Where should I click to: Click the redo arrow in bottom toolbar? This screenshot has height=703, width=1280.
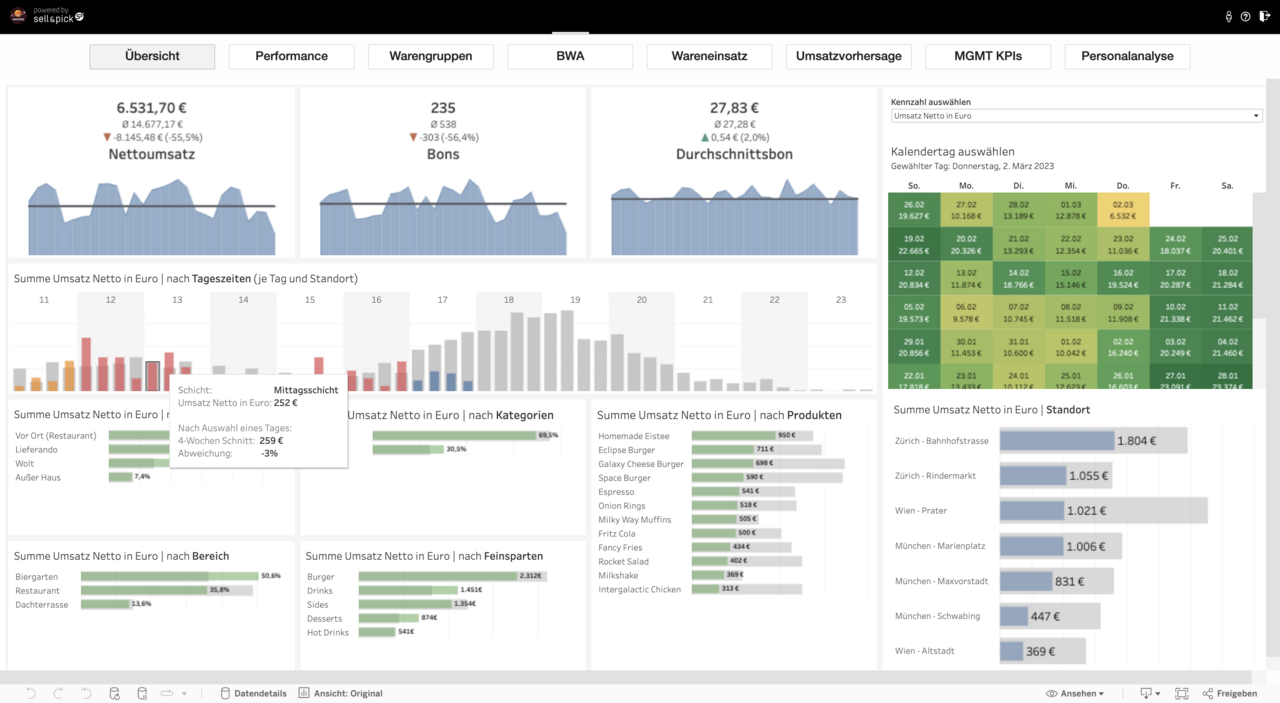(x=58, y=693)
